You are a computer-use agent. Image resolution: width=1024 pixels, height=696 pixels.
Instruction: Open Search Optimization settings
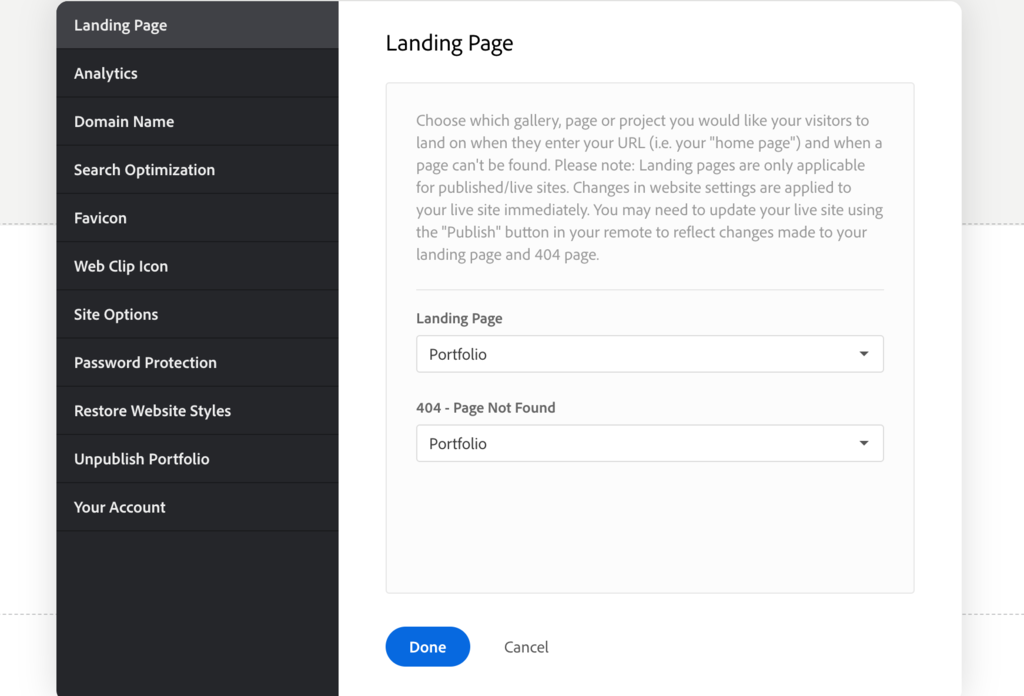(197, 170)
